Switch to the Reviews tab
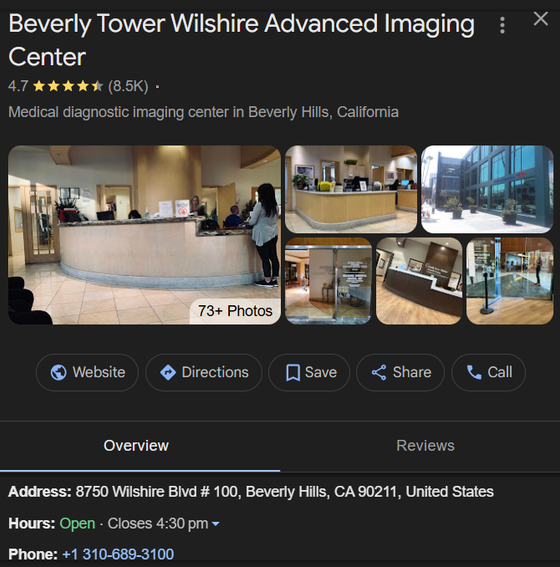 point(425,446)
